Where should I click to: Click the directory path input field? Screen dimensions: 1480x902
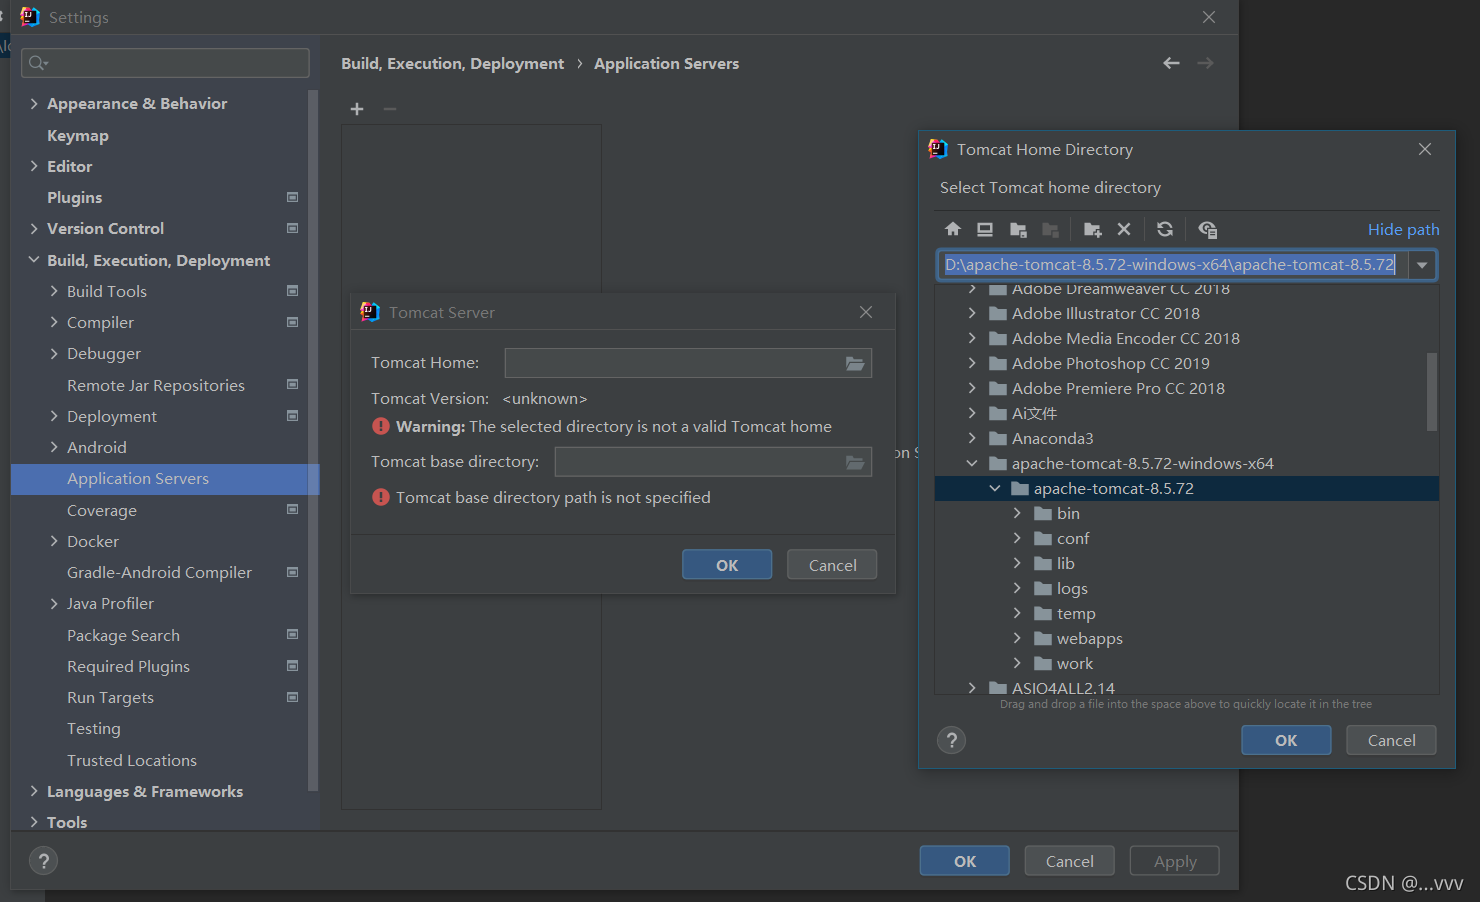tap(1172, 265)
